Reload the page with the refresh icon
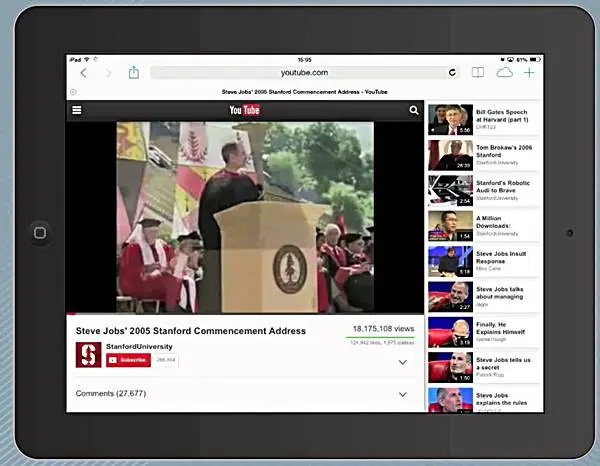Image resolution: width=600 pixels, height=466 pixels. click(452, 72)
